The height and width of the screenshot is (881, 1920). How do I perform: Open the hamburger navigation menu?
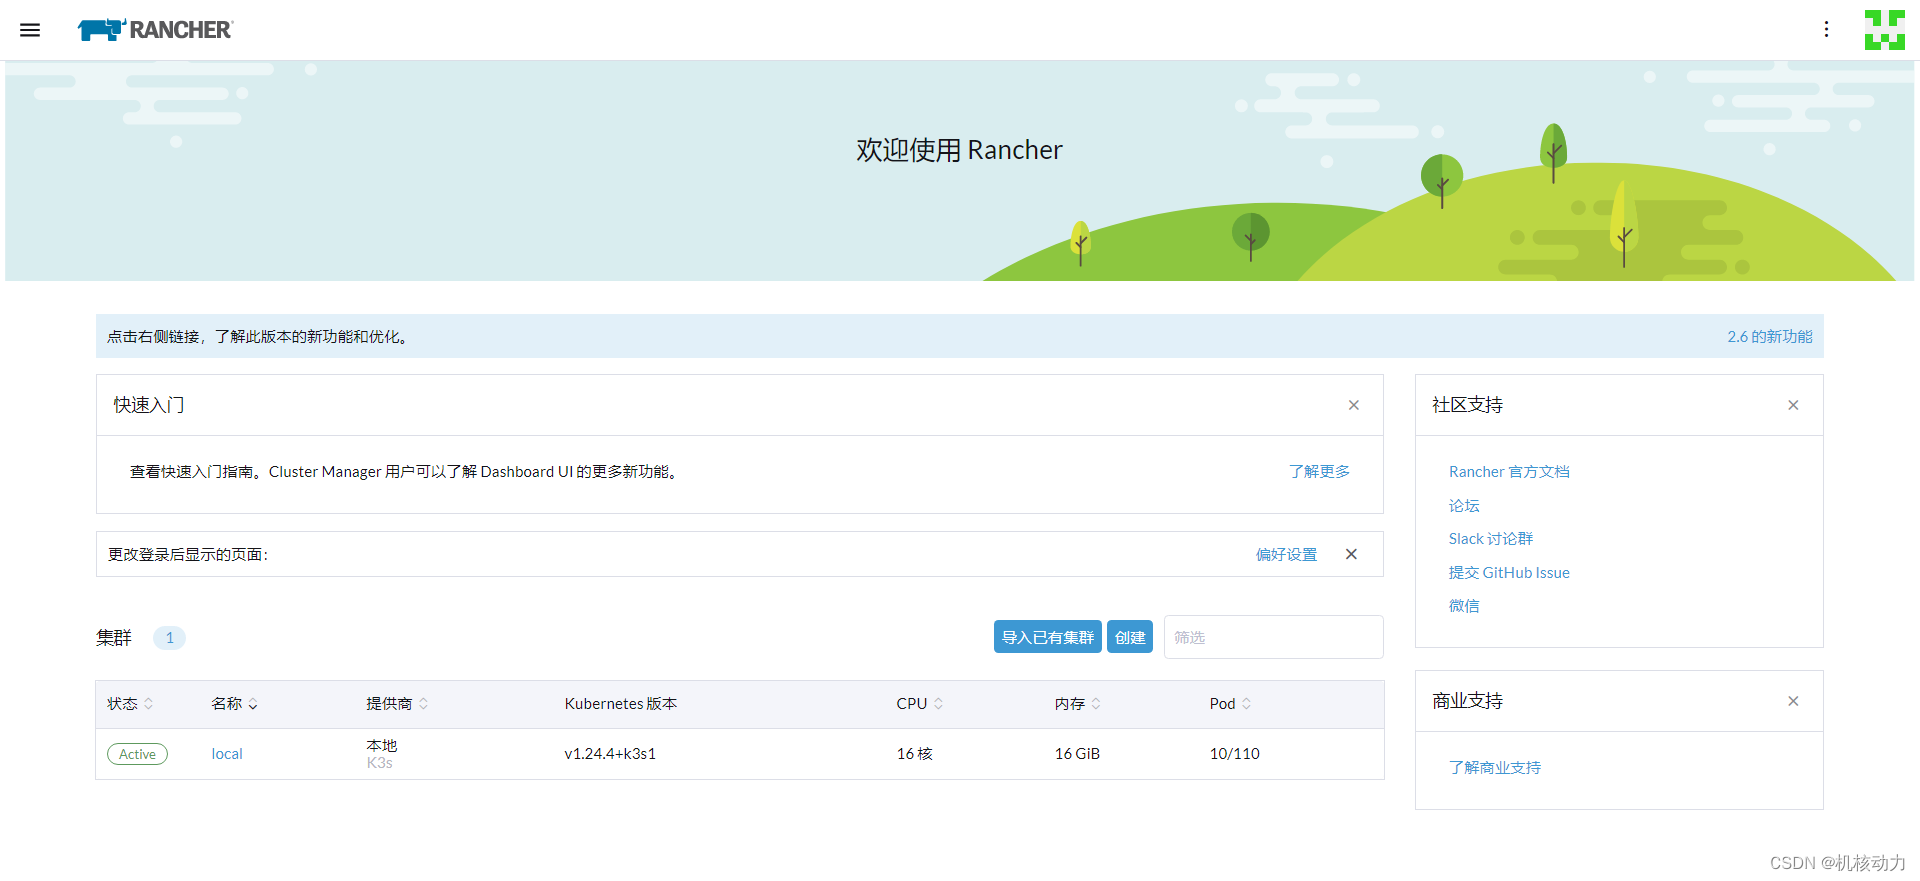coord(30,30)
